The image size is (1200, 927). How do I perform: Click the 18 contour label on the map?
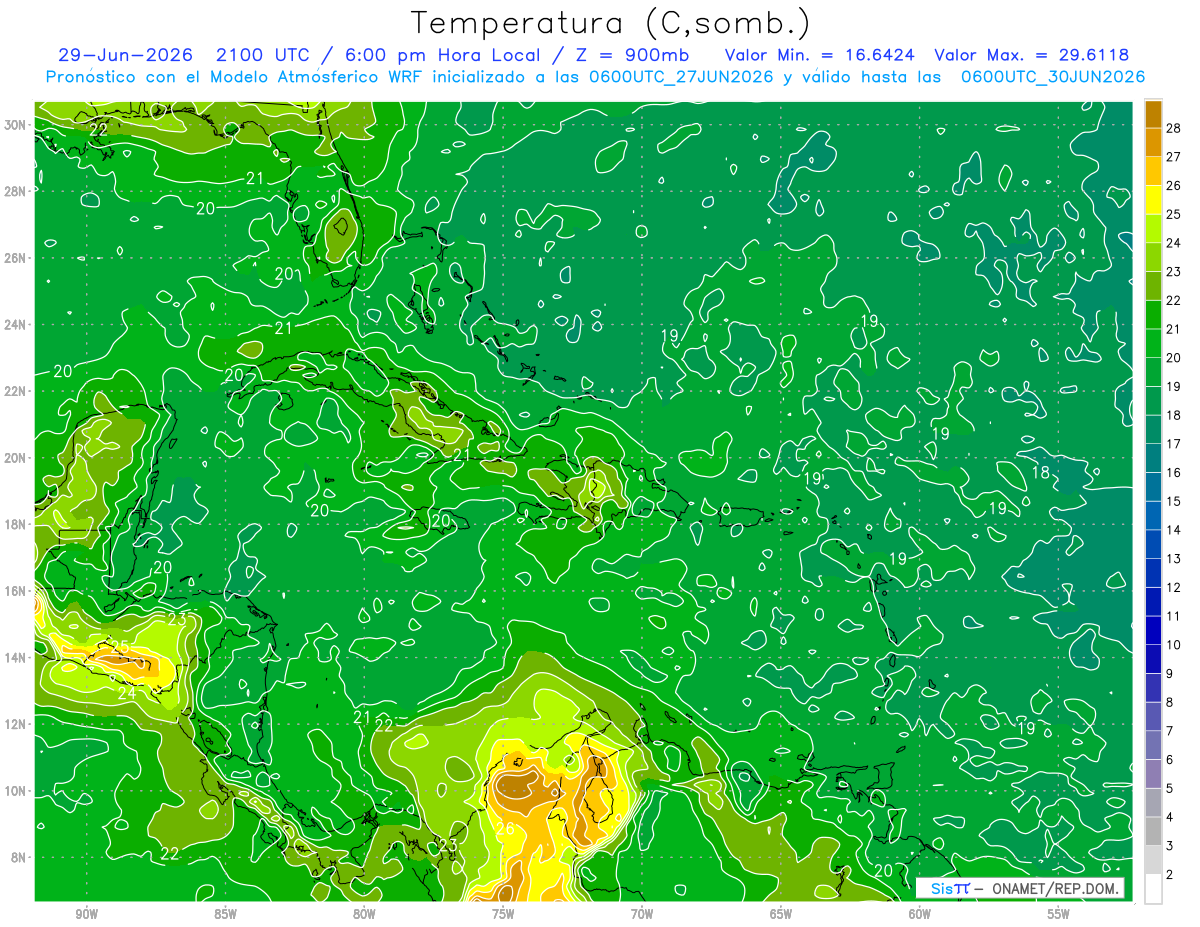[1041, 472]
